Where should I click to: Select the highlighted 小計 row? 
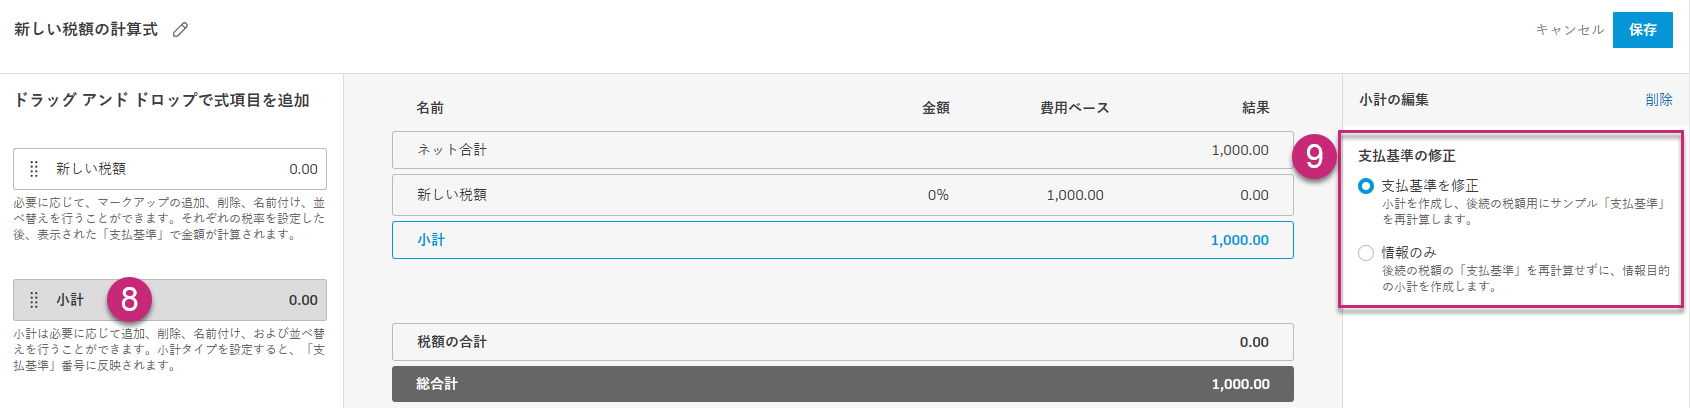[842, 240]
